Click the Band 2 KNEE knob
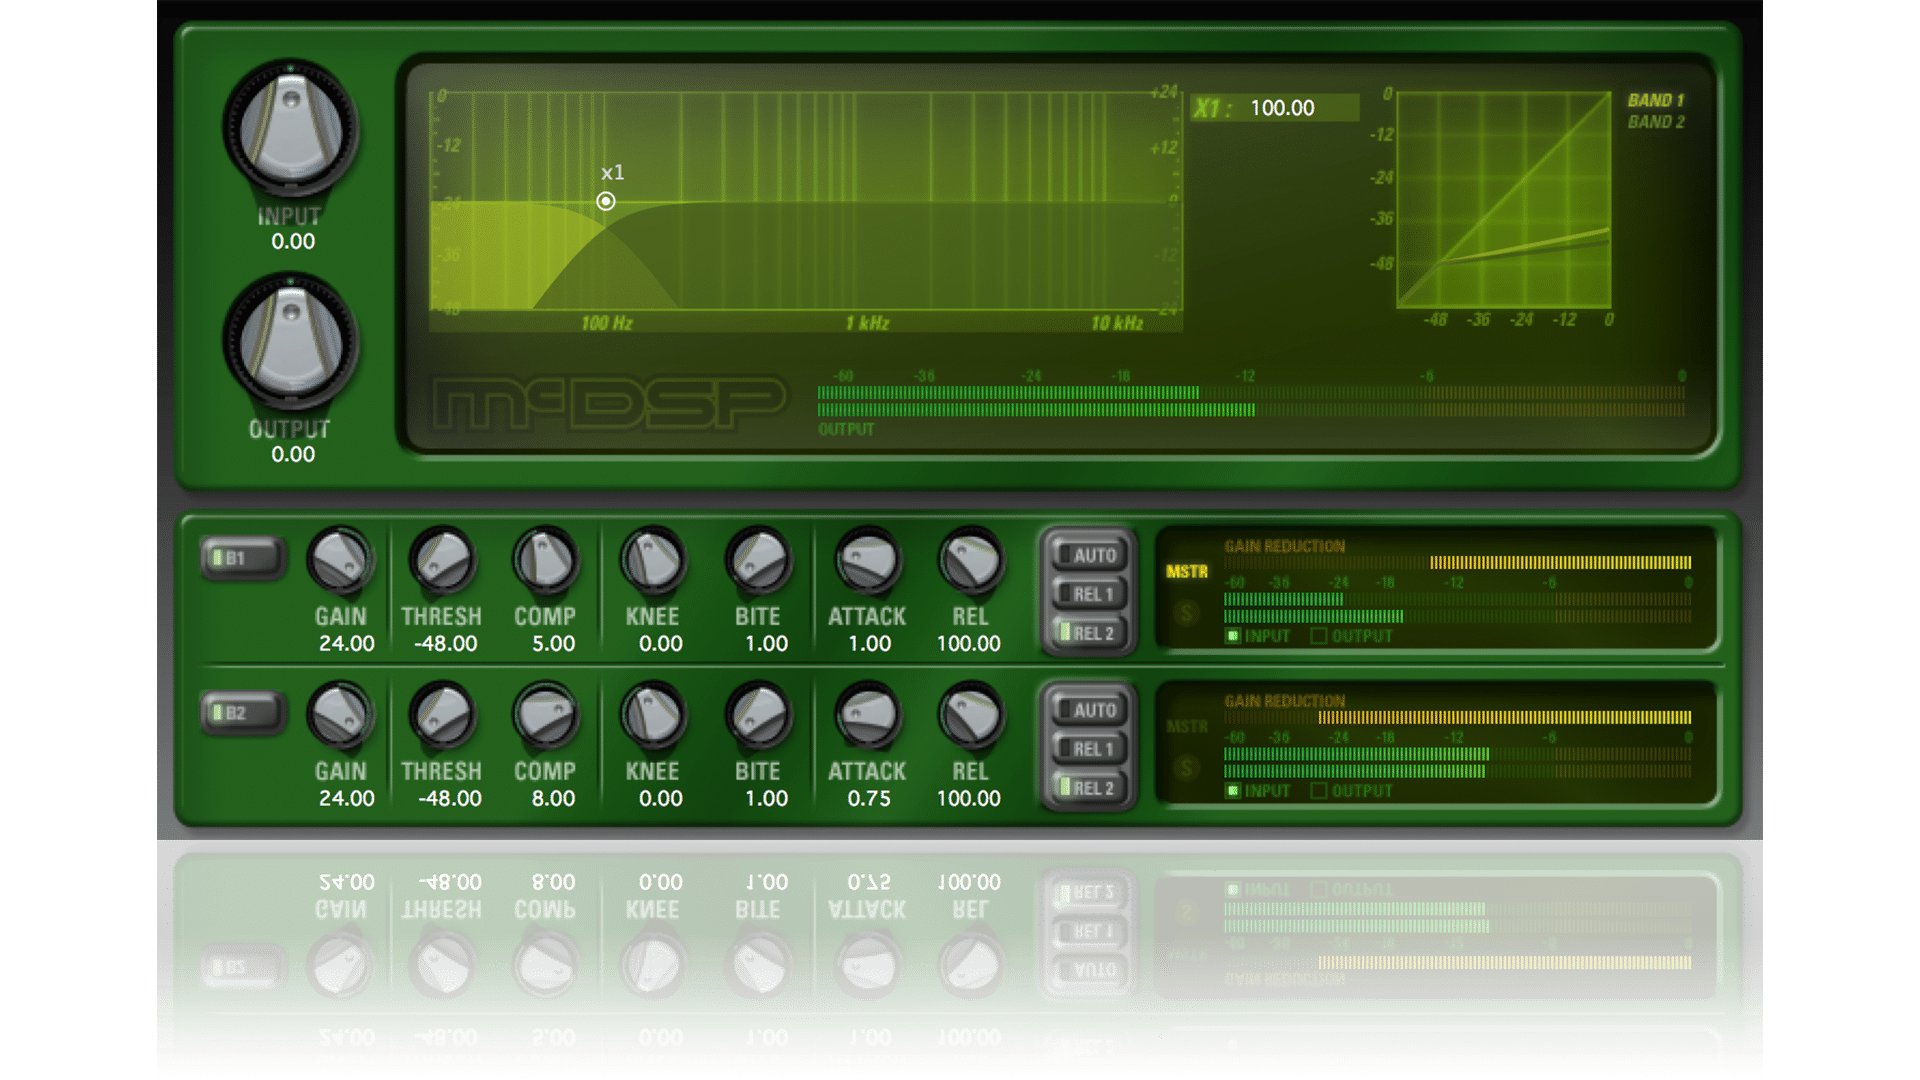The height and width of the screenshot is (1080, 1920). (x=652, y=715)
